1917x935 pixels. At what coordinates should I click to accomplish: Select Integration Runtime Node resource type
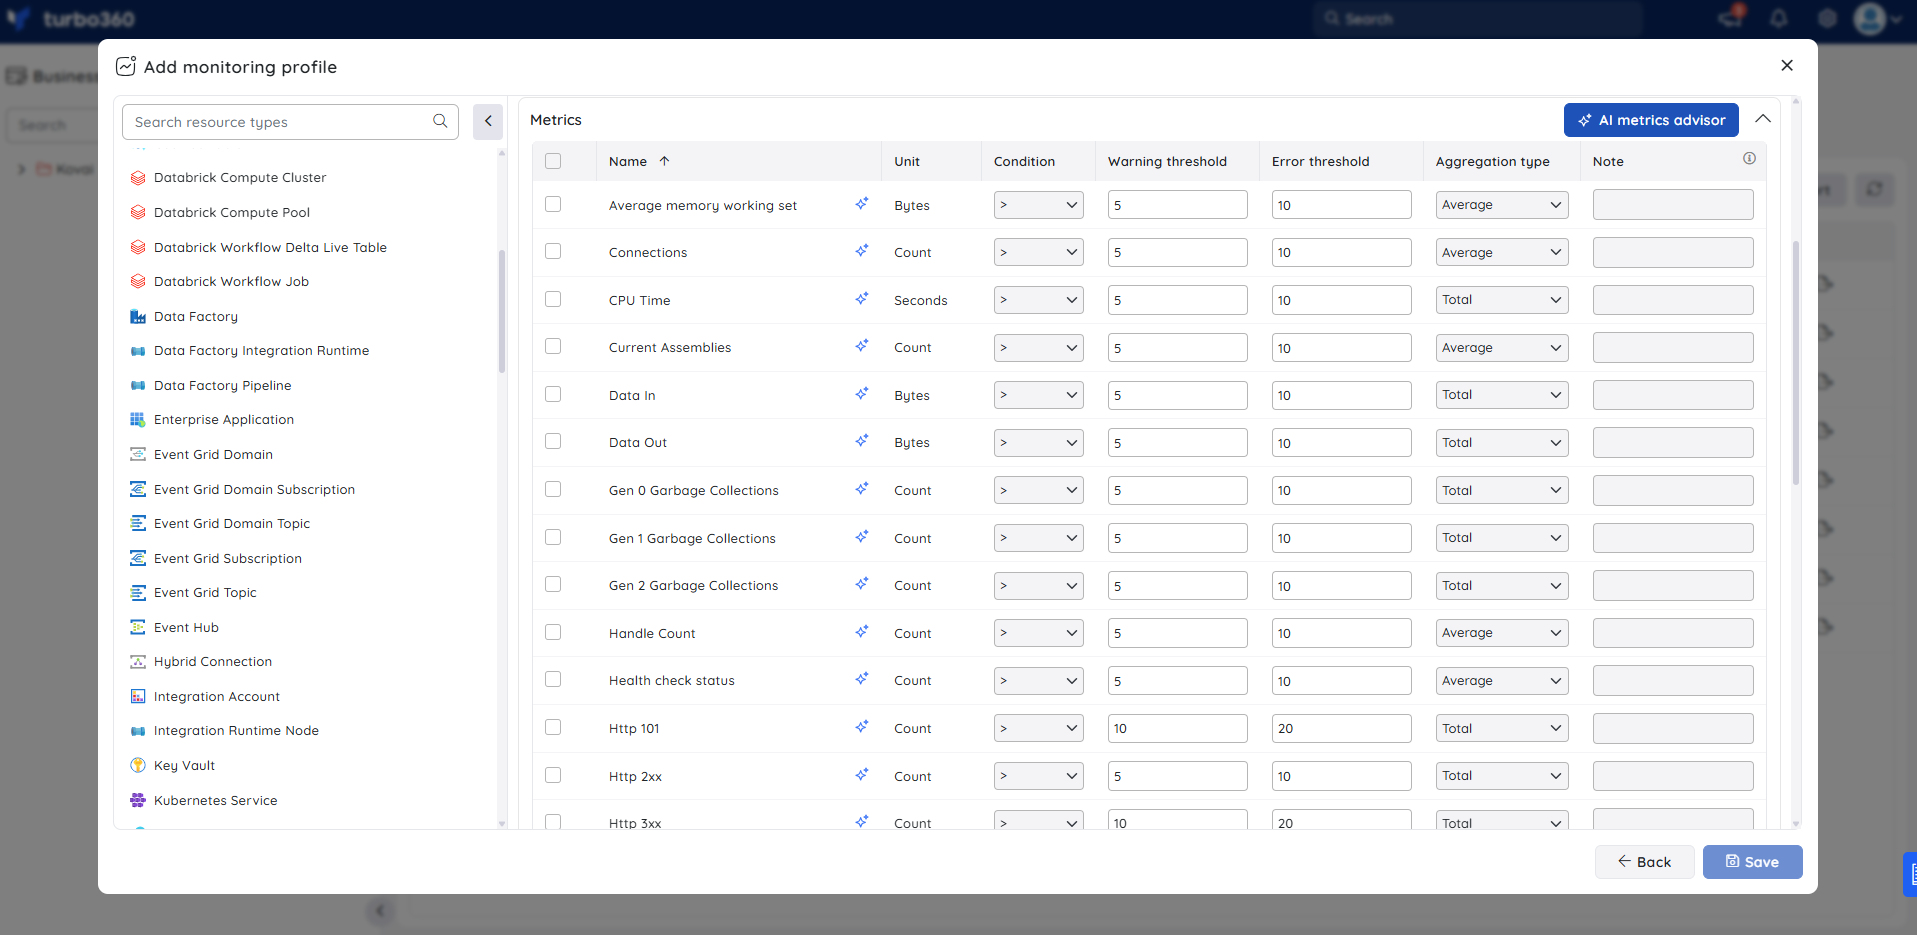236,731
